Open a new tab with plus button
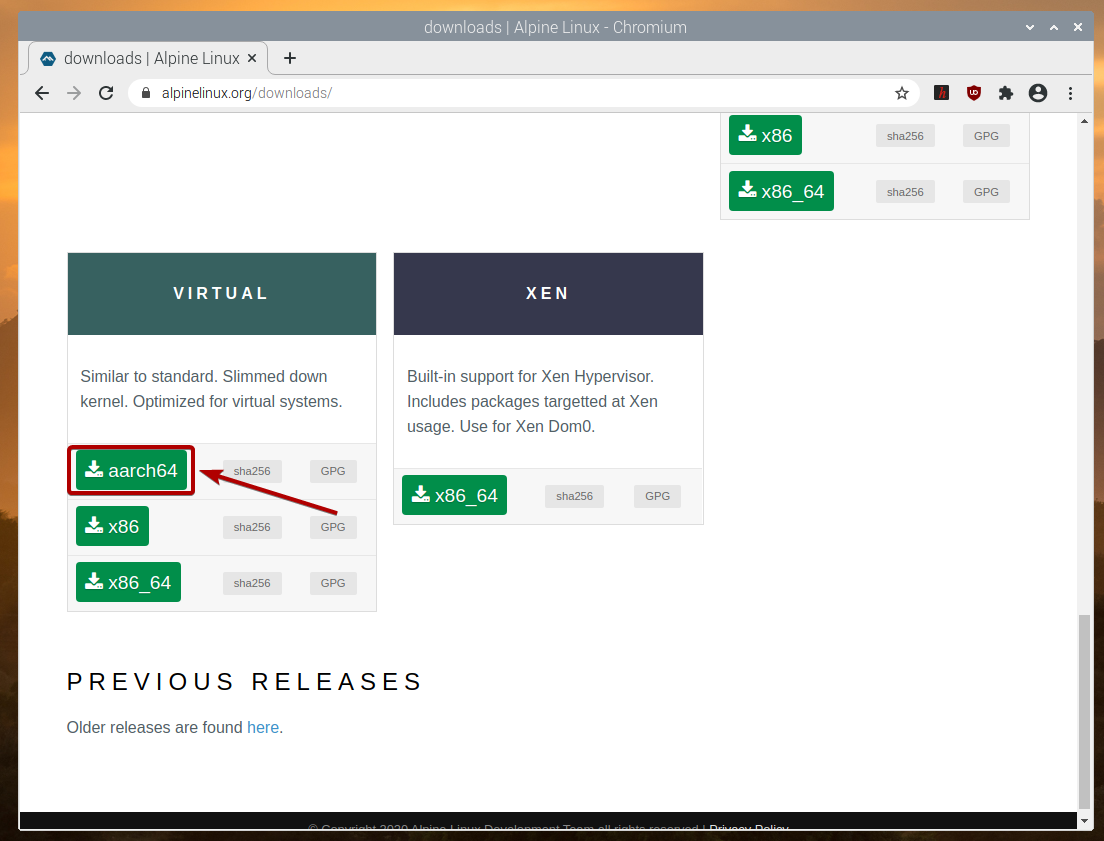 pyautogui.click(x=289, y=58)
